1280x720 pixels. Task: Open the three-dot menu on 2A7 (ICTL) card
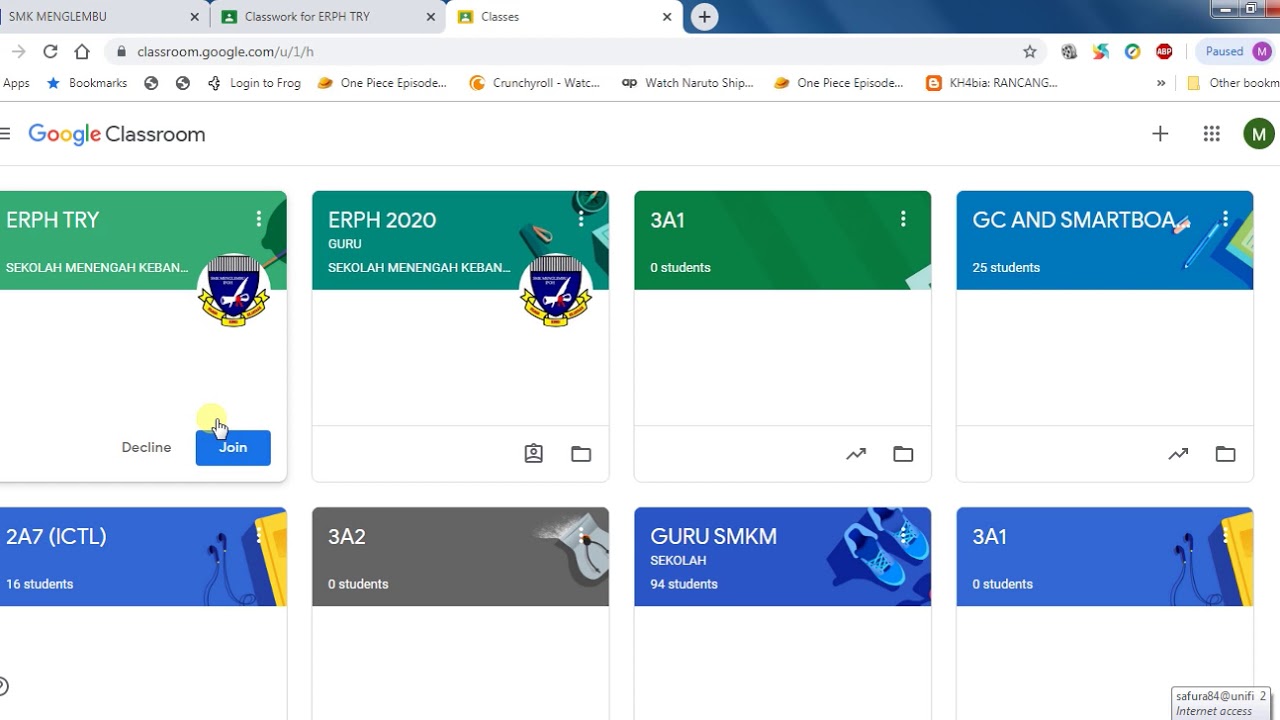pos(258,536)
